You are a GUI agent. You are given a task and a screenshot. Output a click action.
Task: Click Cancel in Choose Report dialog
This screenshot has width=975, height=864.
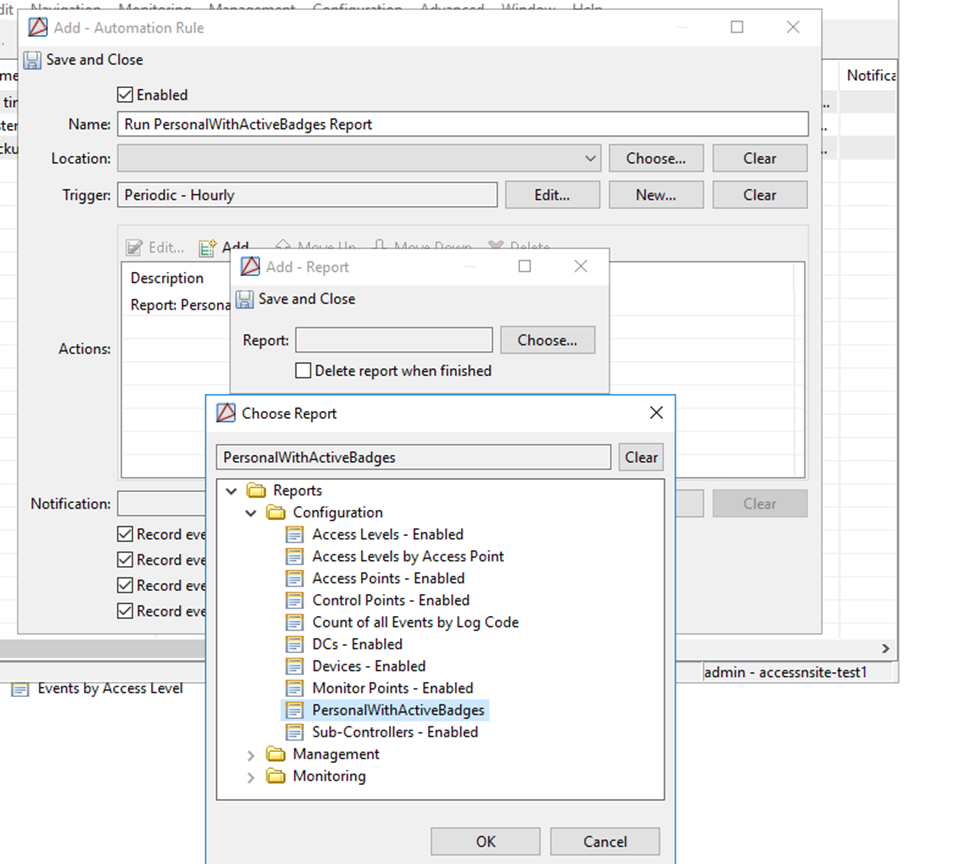coord(605,842)
